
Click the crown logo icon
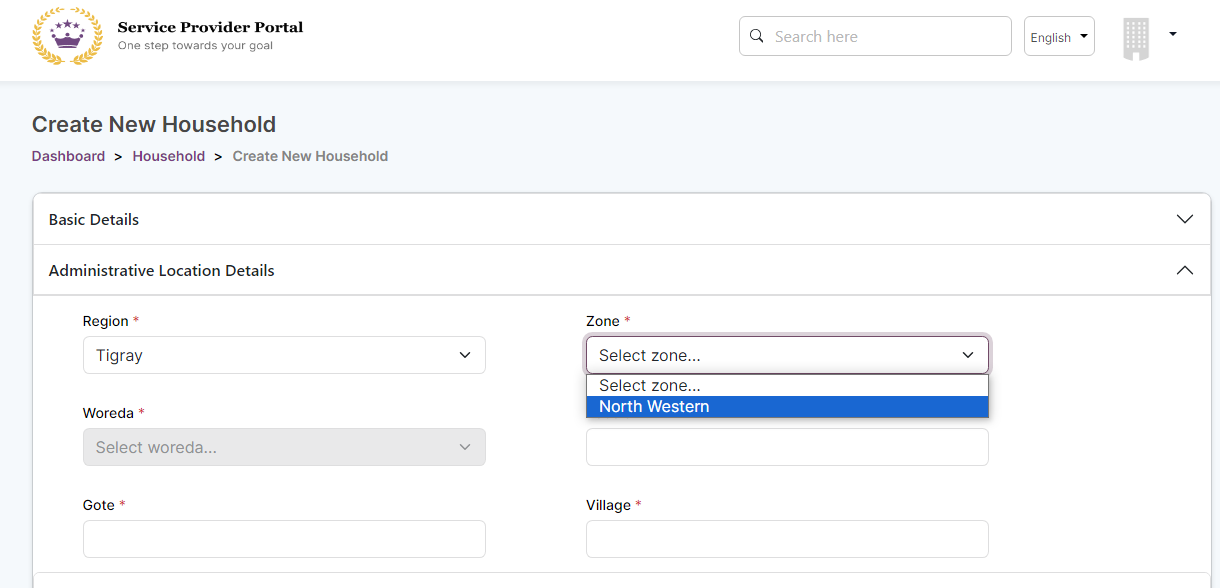[67, 36]
